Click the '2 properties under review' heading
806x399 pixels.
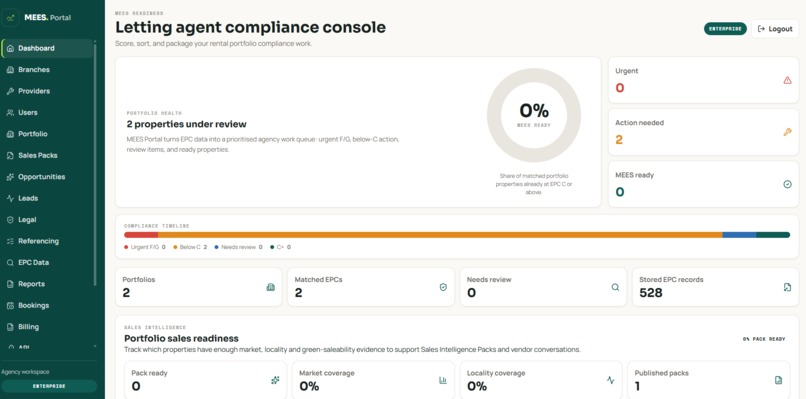[187, 124]
